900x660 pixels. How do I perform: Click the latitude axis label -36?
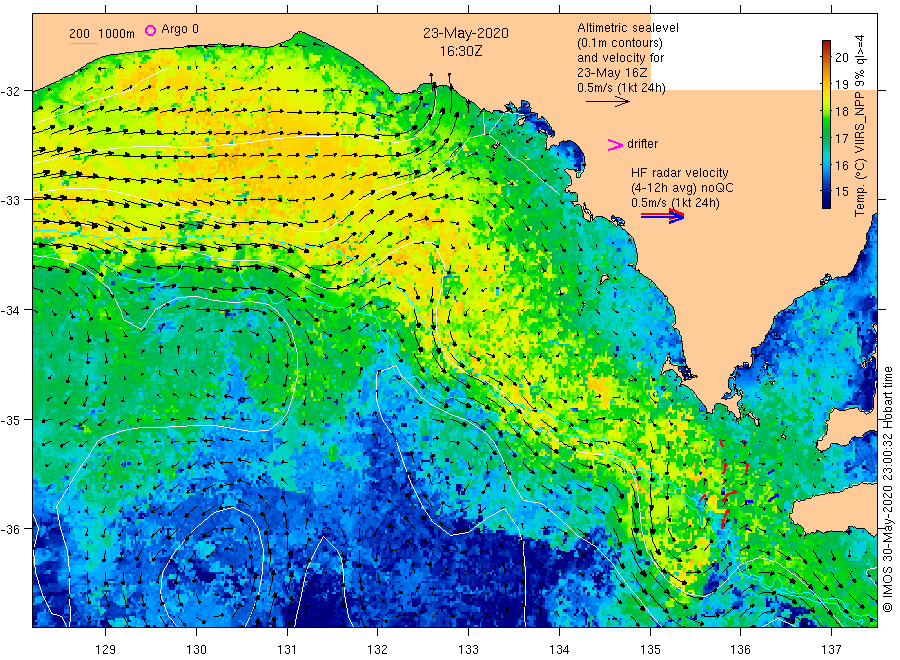coord(11,529)
